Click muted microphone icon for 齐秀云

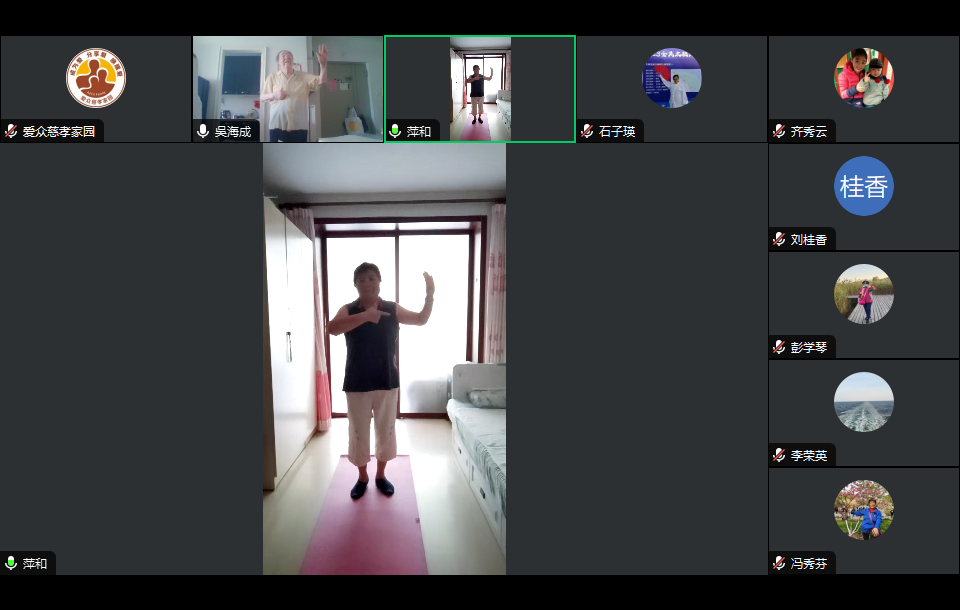[779, 132]
